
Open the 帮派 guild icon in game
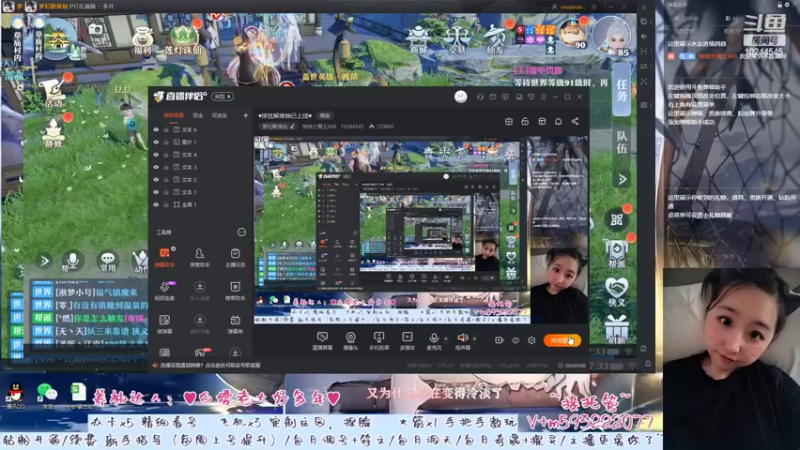coord(616,254)
